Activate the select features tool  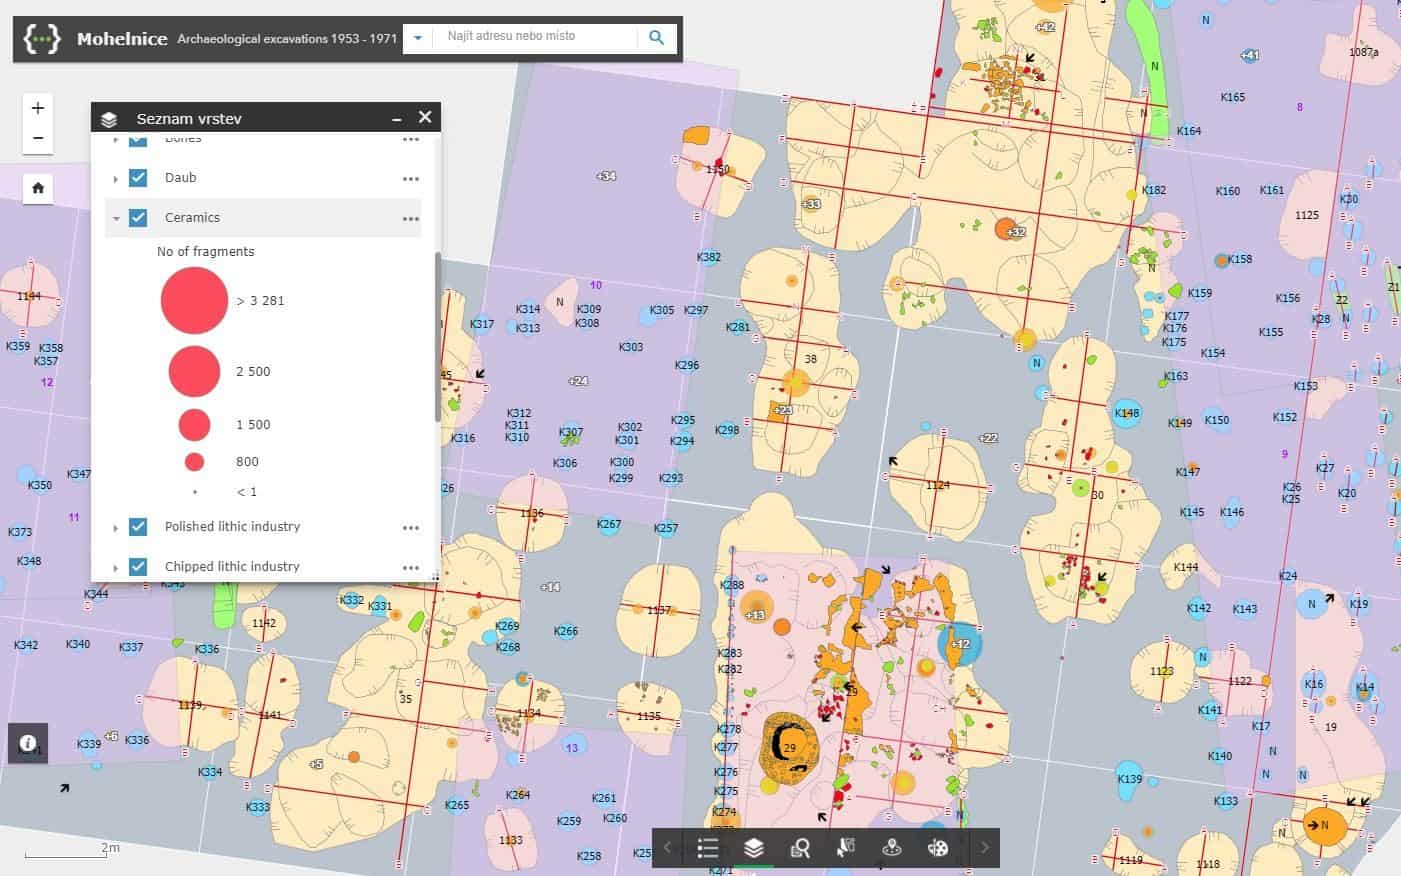pyautogui.click(x=846, y=848)
